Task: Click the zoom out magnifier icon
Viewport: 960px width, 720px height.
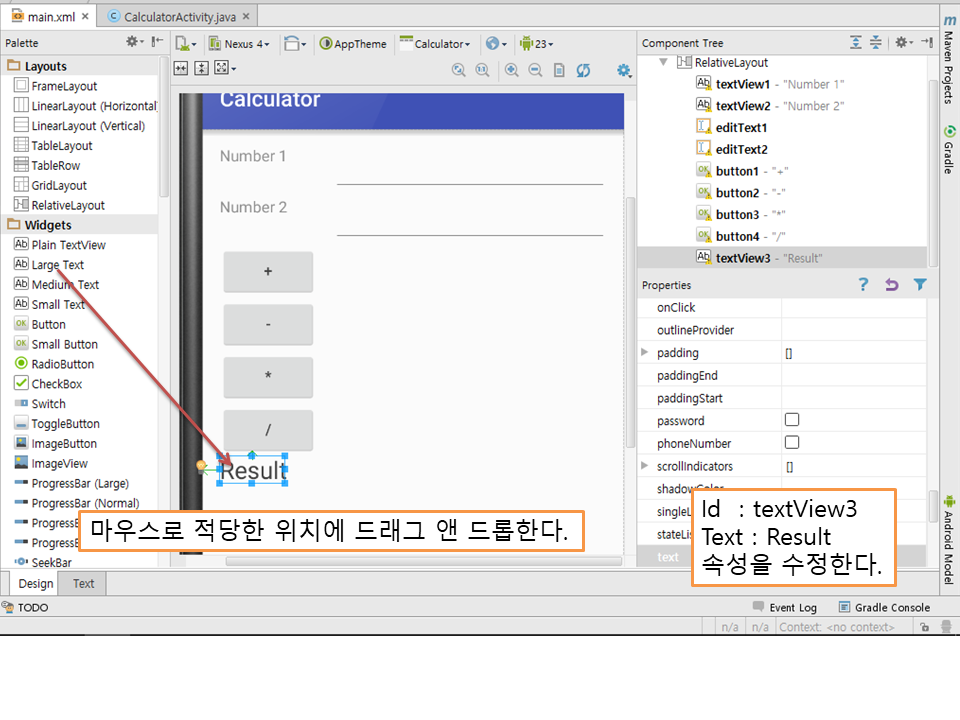Action: (535, 69)
